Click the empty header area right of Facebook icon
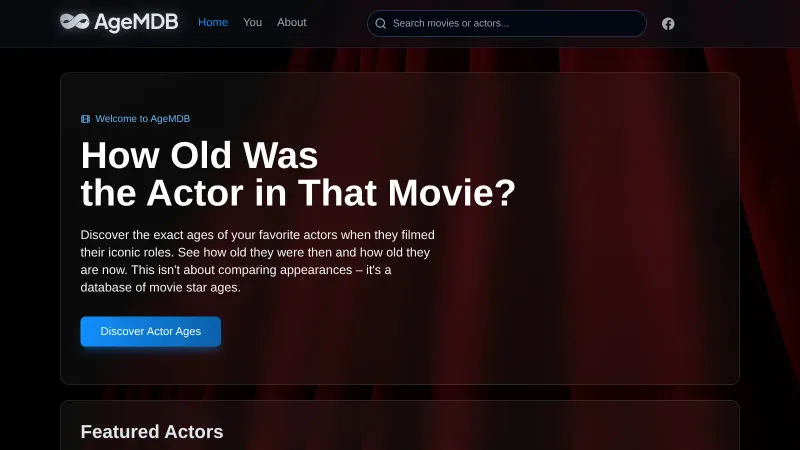This screenshot has height=450, width=800. tap(740, 23)
